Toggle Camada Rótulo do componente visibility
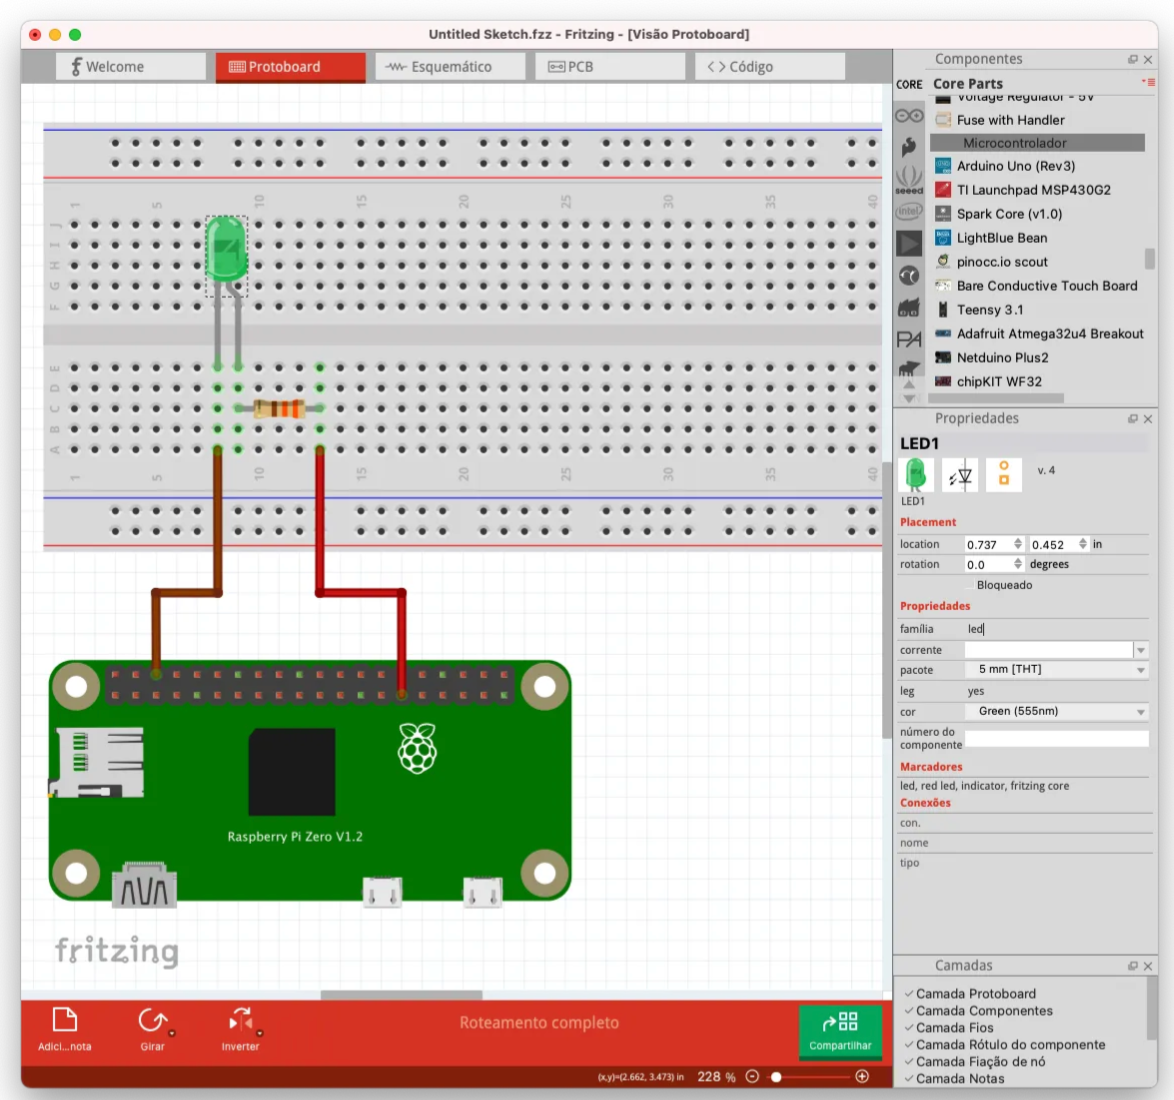 tap(908, 1045)
